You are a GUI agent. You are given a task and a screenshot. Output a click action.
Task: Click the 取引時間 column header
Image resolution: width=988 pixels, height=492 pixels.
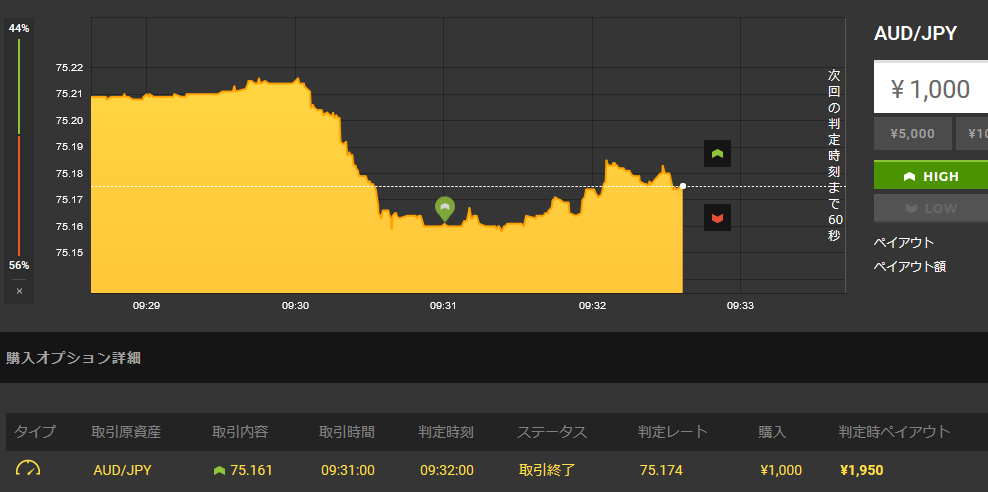[347, 432]
